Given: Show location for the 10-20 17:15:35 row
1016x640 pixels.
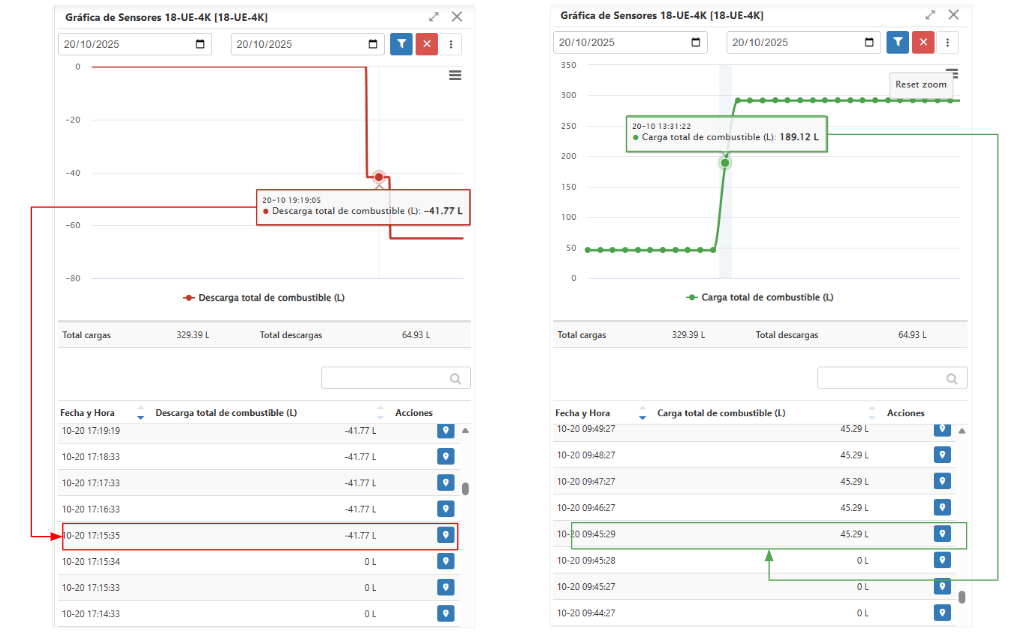Looking at the screenshot, I should (445, 534).
